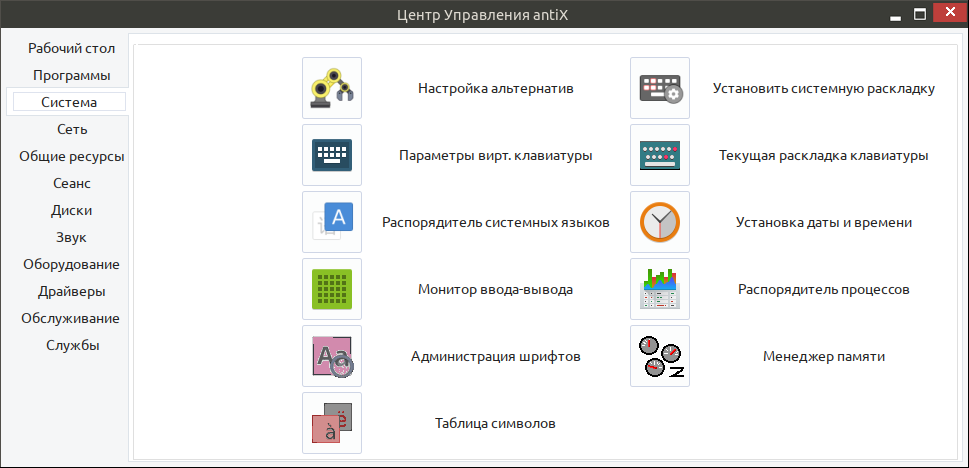Click the Текущая раскладка клавиатуры teal icon
The image size is (969, 468).
click(660, 155)
